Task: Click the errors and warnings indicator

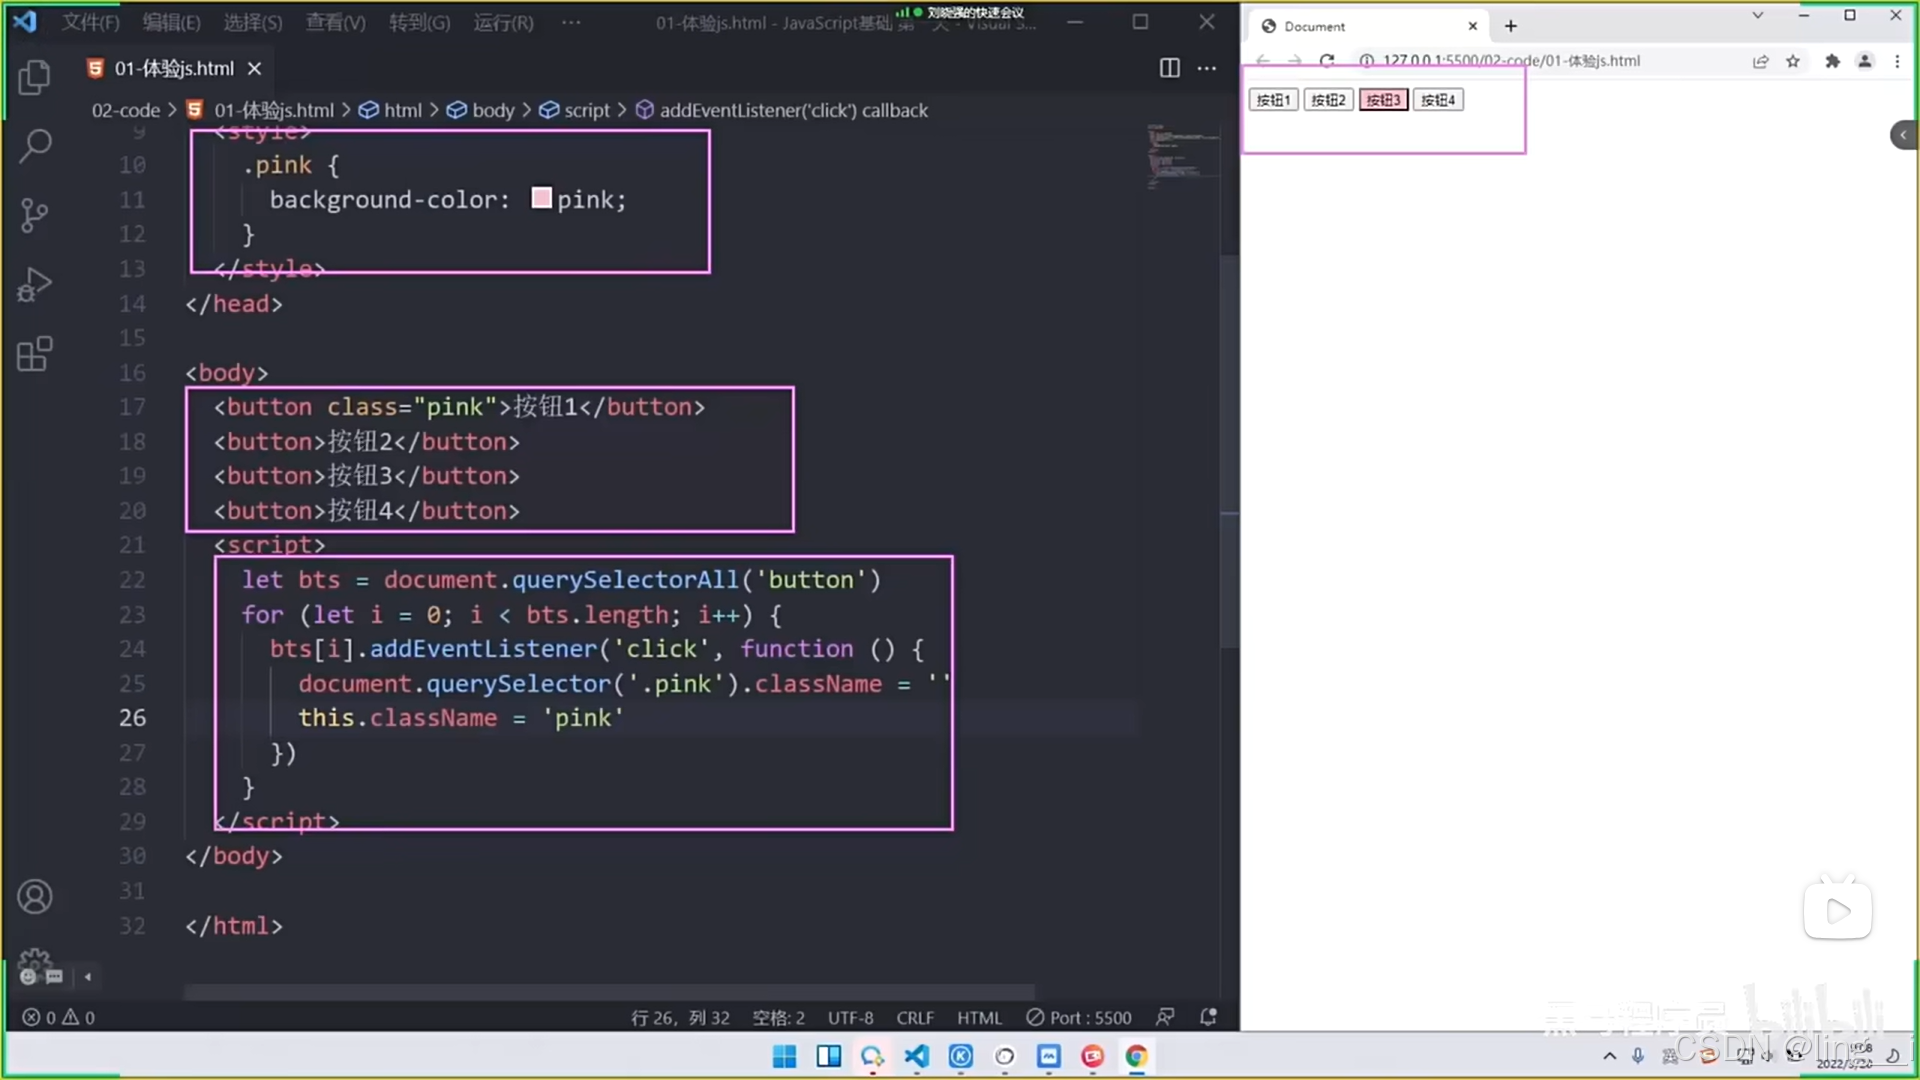Action: (x=59, y=1017)
